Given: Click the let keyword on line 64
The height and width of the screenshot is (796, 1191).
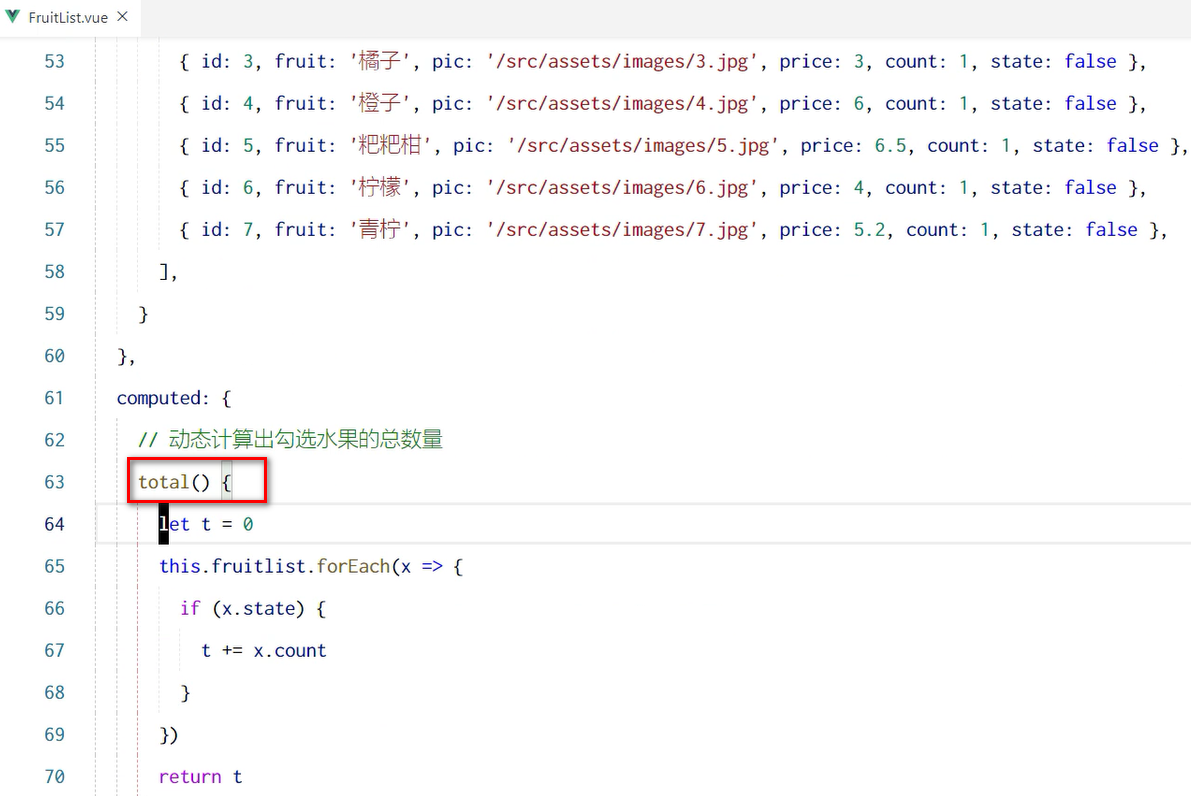Looking at the screenshot, I should pyautogui.click(x=174, y=524).
